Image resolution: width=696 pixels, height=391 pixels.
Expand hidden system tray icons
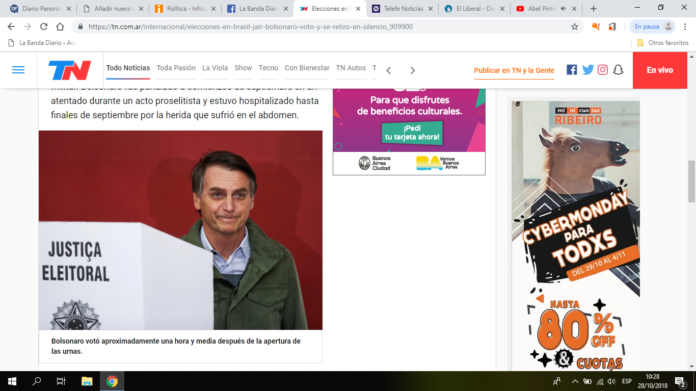point(575,381)
